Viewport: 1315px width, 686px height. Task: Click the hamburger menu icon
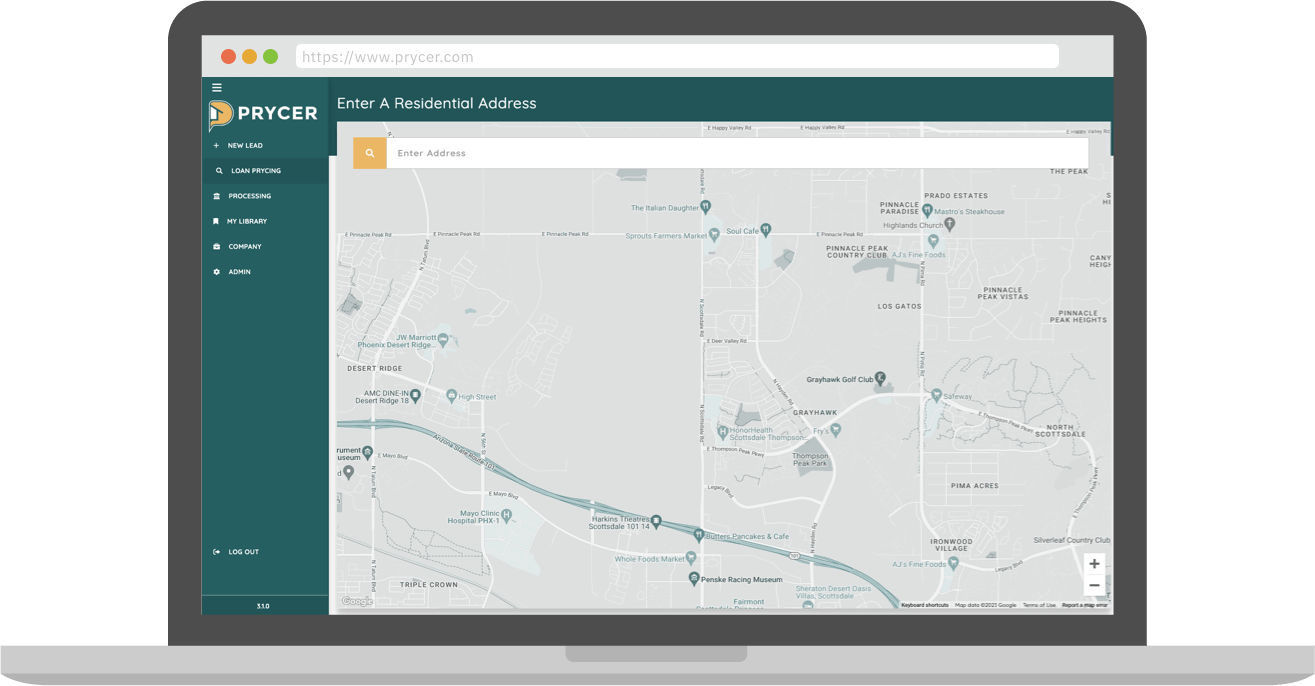(x=217, y=88)
